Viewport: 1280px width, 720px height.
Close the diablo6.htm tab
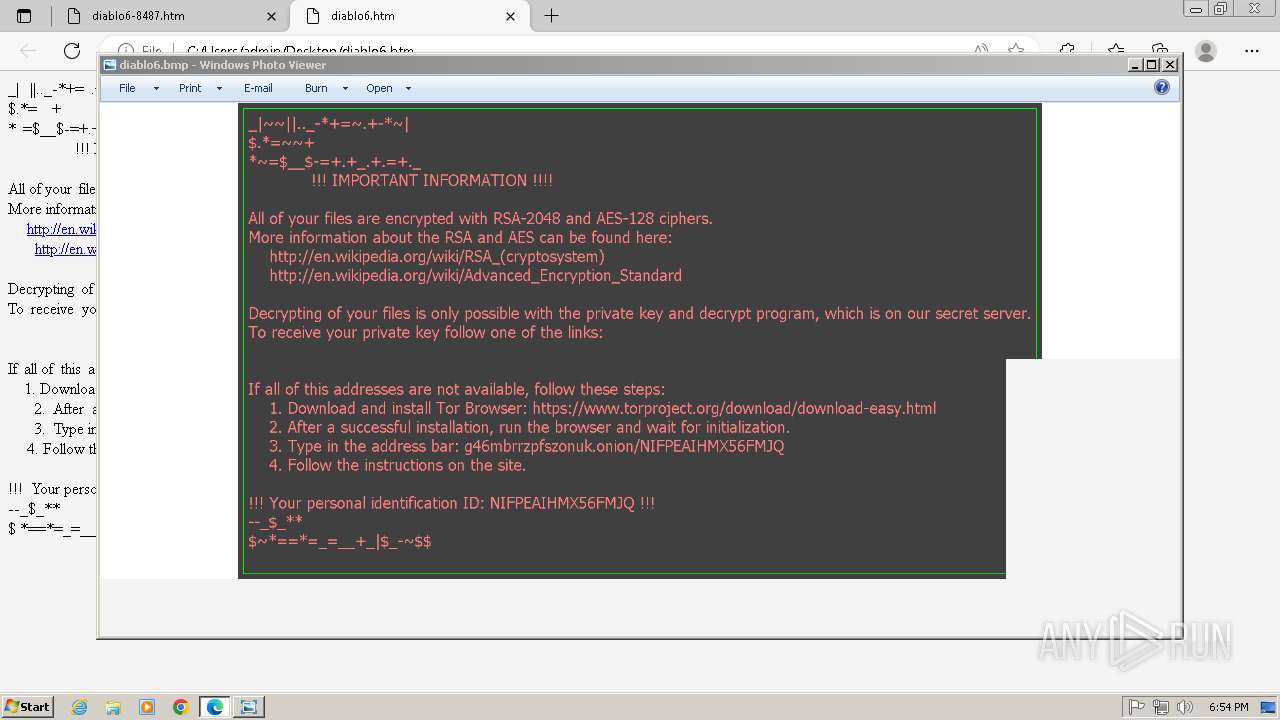[511, 16]
